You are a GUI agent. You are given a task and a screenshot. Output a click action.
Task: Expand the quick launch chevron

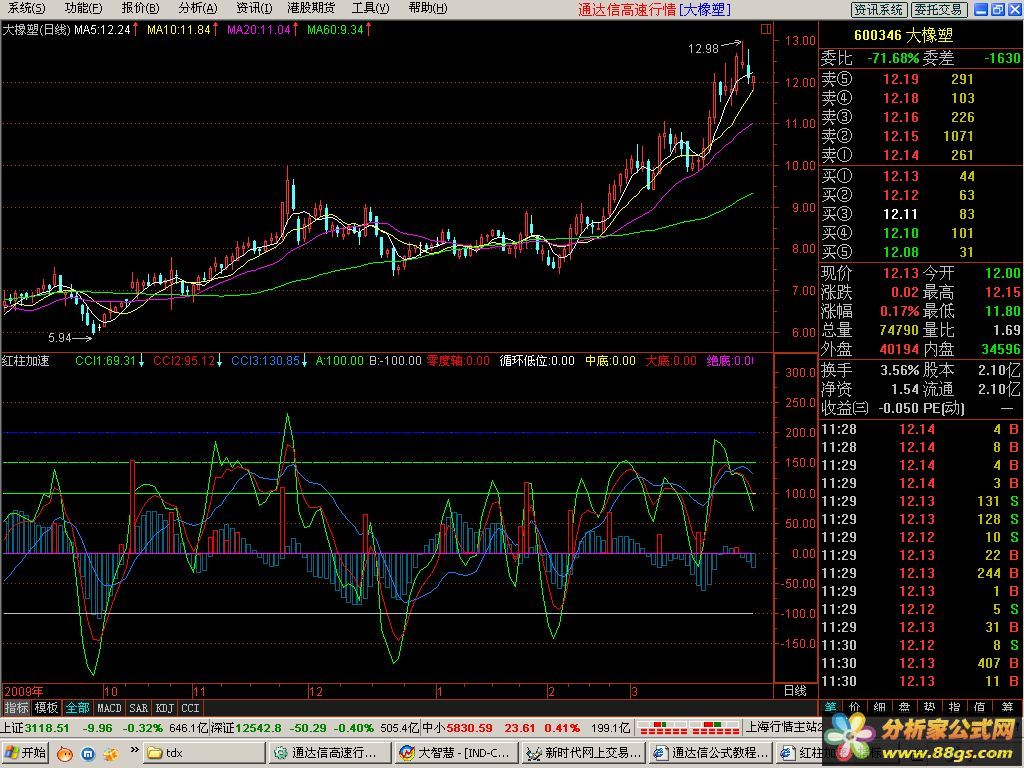pos(135,750)
